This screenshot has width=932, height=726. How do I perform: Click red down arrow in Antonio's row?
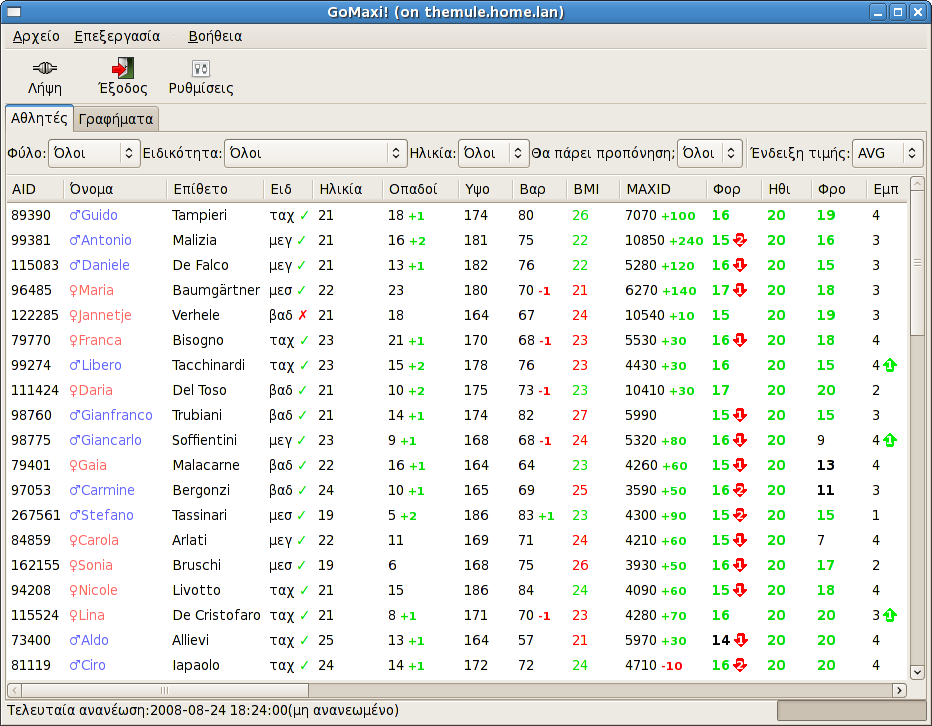pos(740,240)
